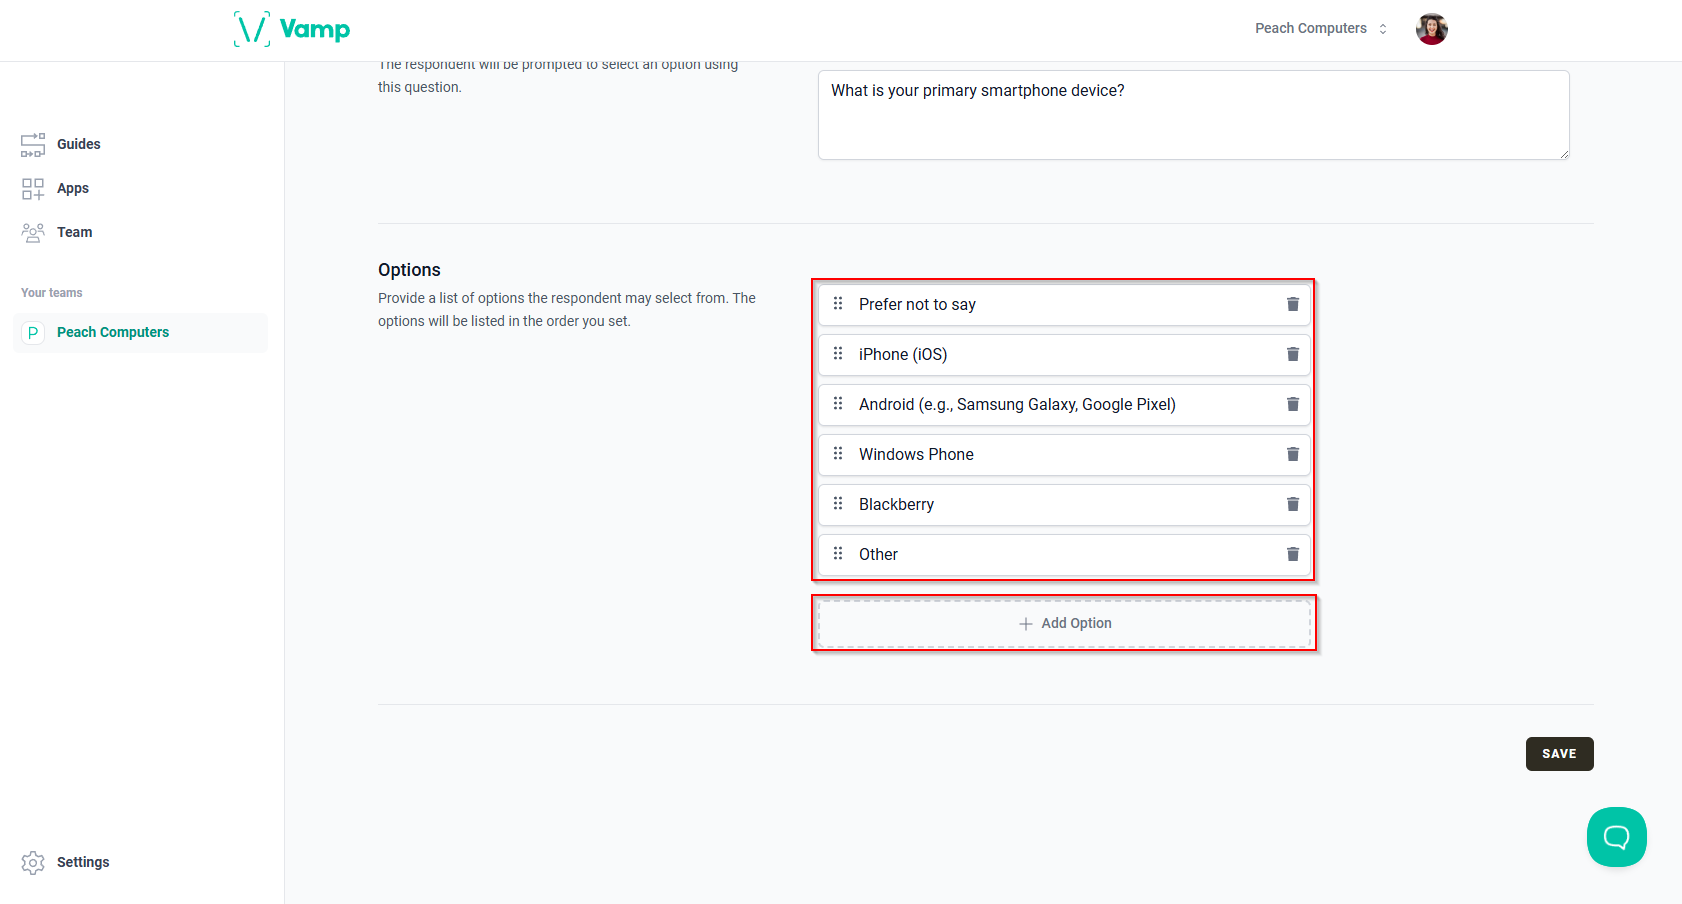Open the Team page from the sidebar
The image size is (1682, 904).
coord(74,231)
